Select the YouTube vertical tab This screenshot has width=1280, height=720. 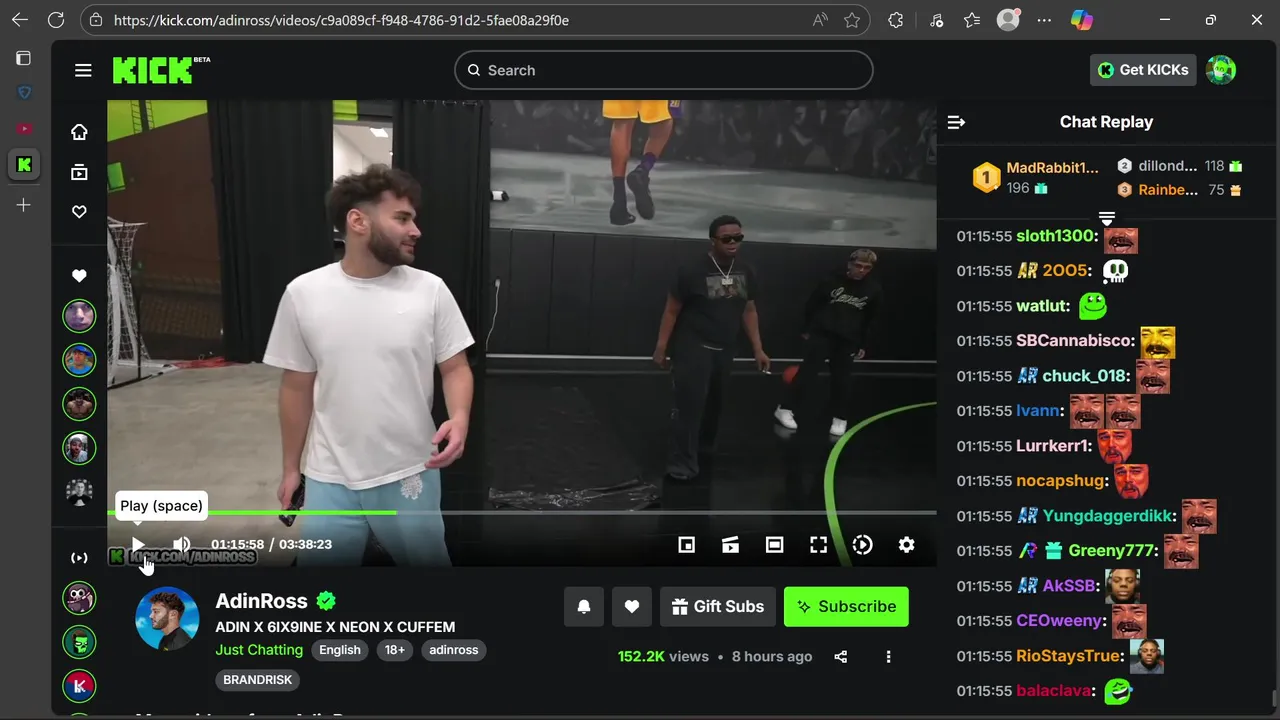point(24,128)
